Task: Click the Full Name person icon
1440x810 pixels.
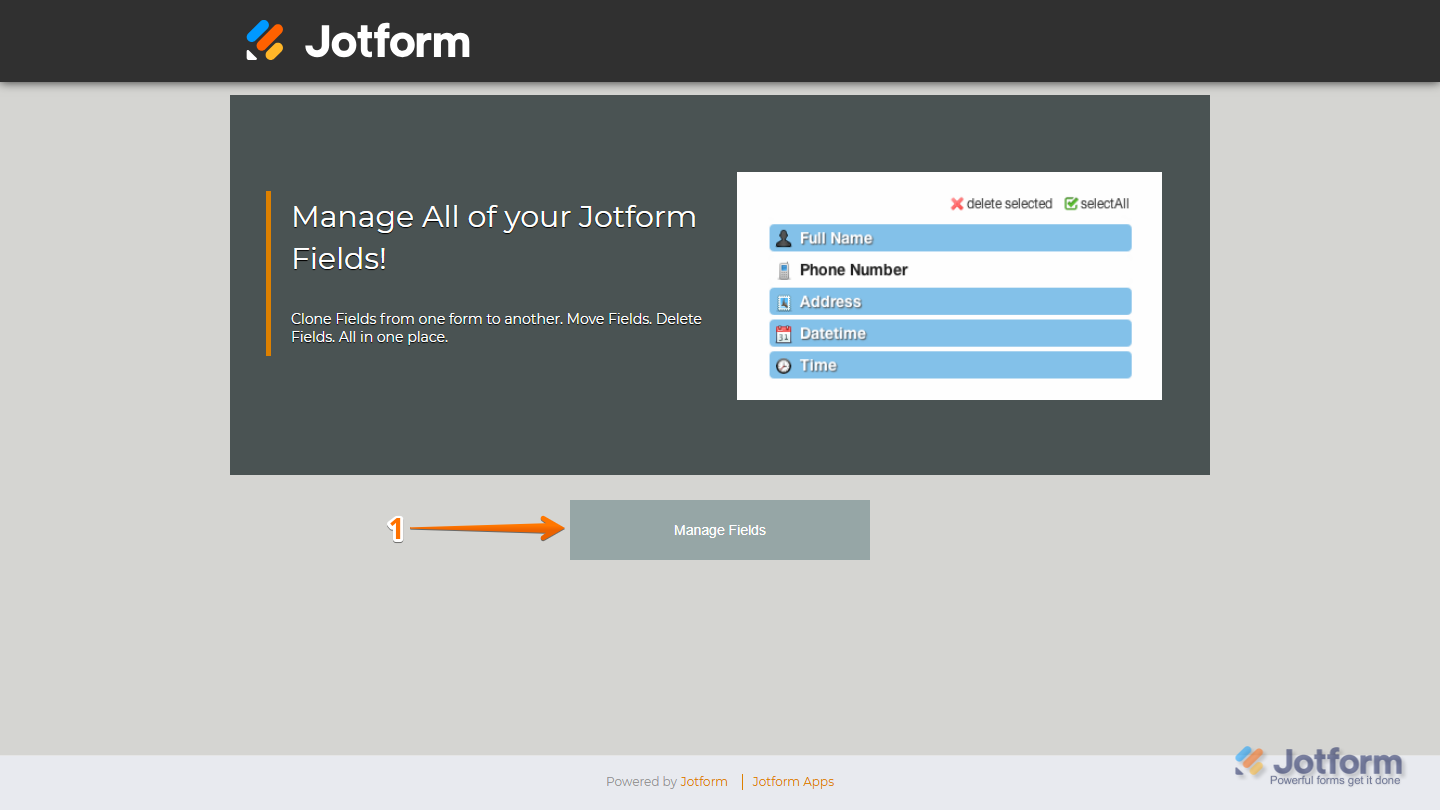Action: coord(784,238)
